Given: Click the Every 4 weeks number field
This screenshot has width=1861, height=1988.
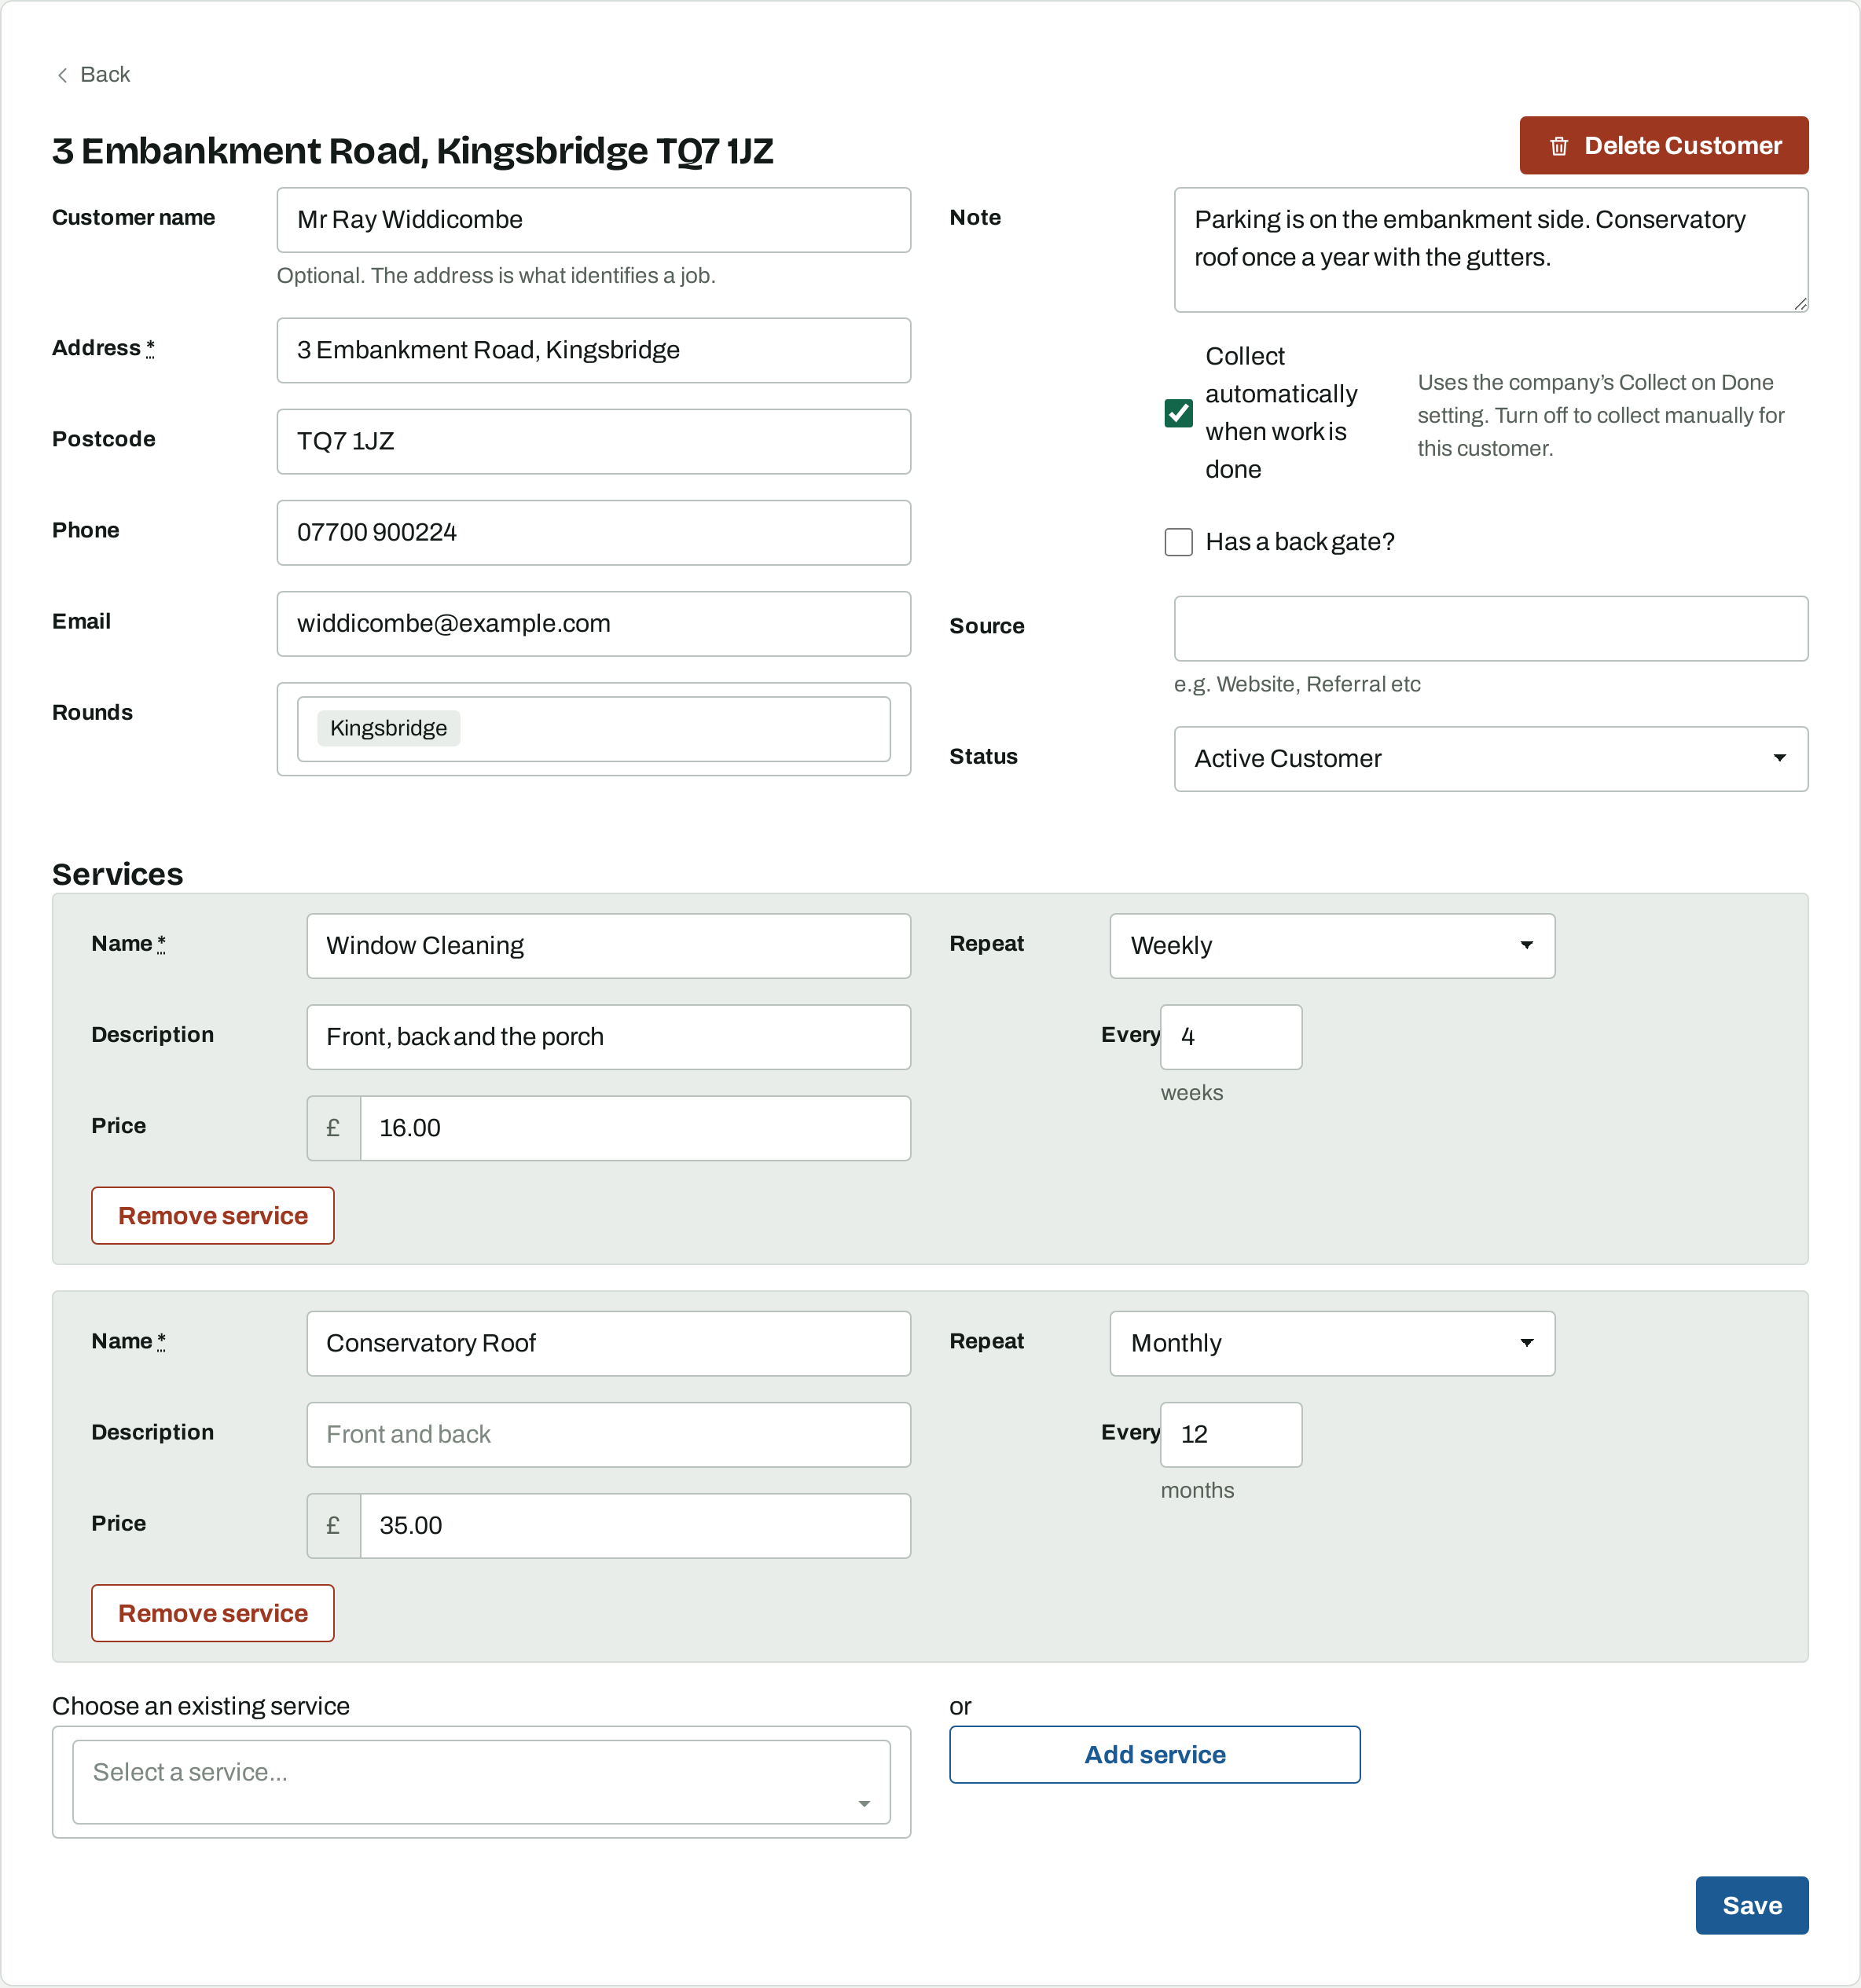Looking at the screenshot, I should click(1230, 1036).
